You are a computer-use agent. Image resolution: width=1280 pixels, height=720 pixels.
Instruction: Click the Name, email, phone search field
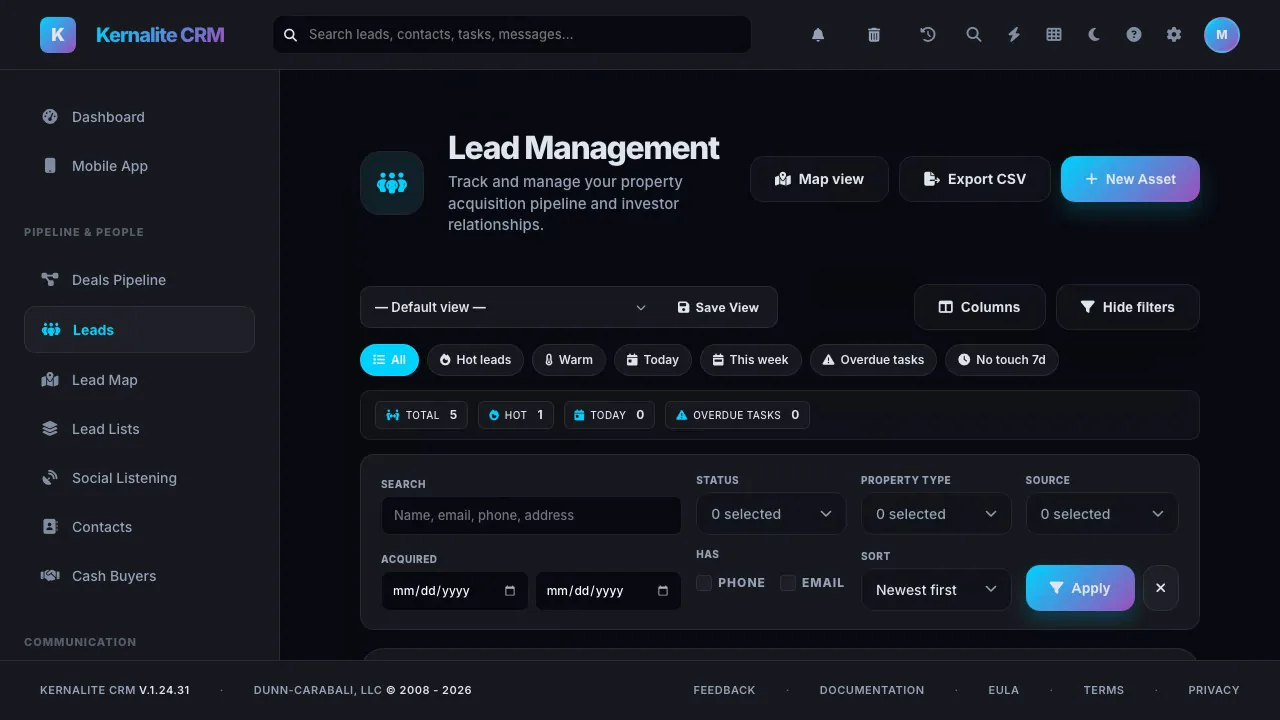coord(531,516)
